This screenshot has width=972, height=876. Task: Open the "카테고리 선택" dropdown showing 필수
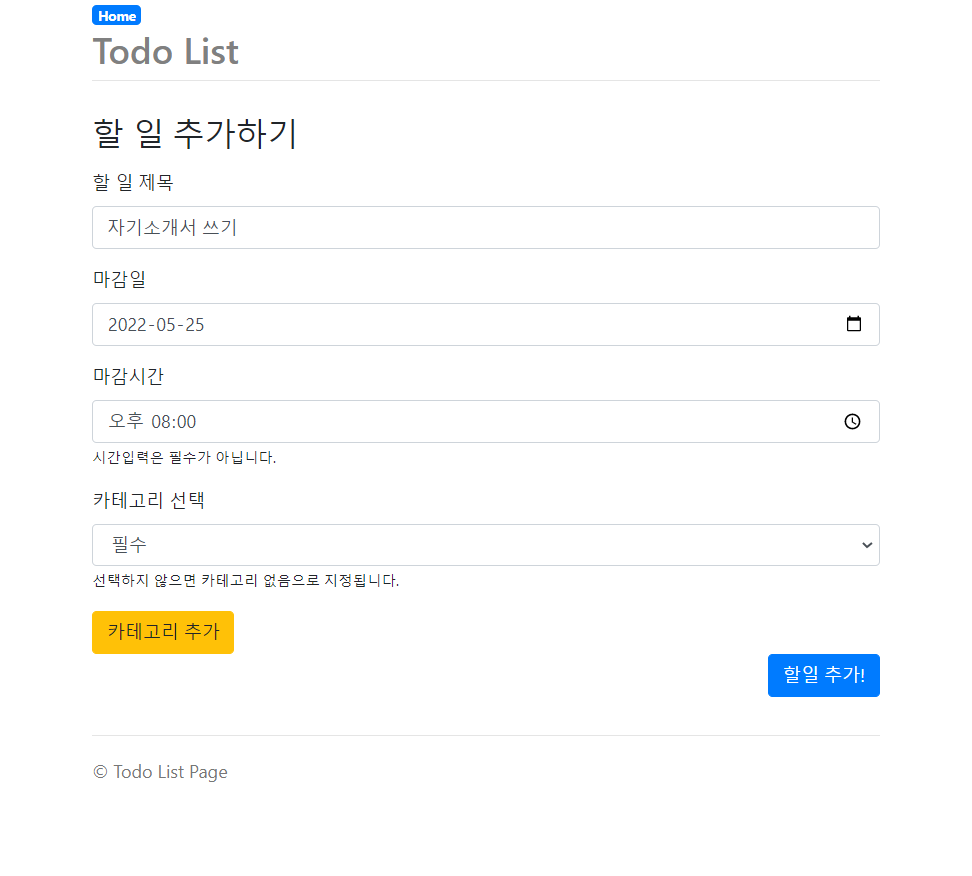[x=486, y=544]
